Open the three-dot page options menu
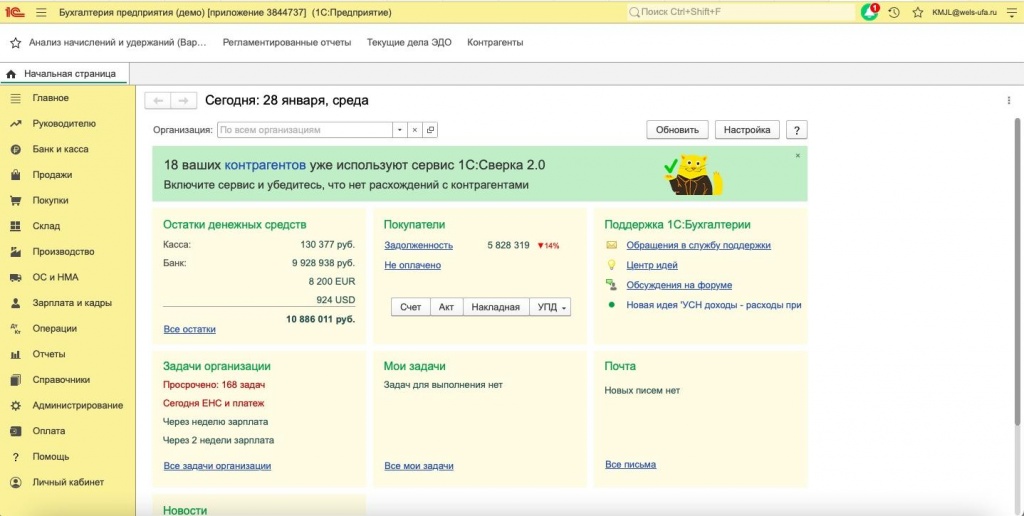Image resolution: width=1024 pixels, height=516 pixels. tap(1009, 101)
